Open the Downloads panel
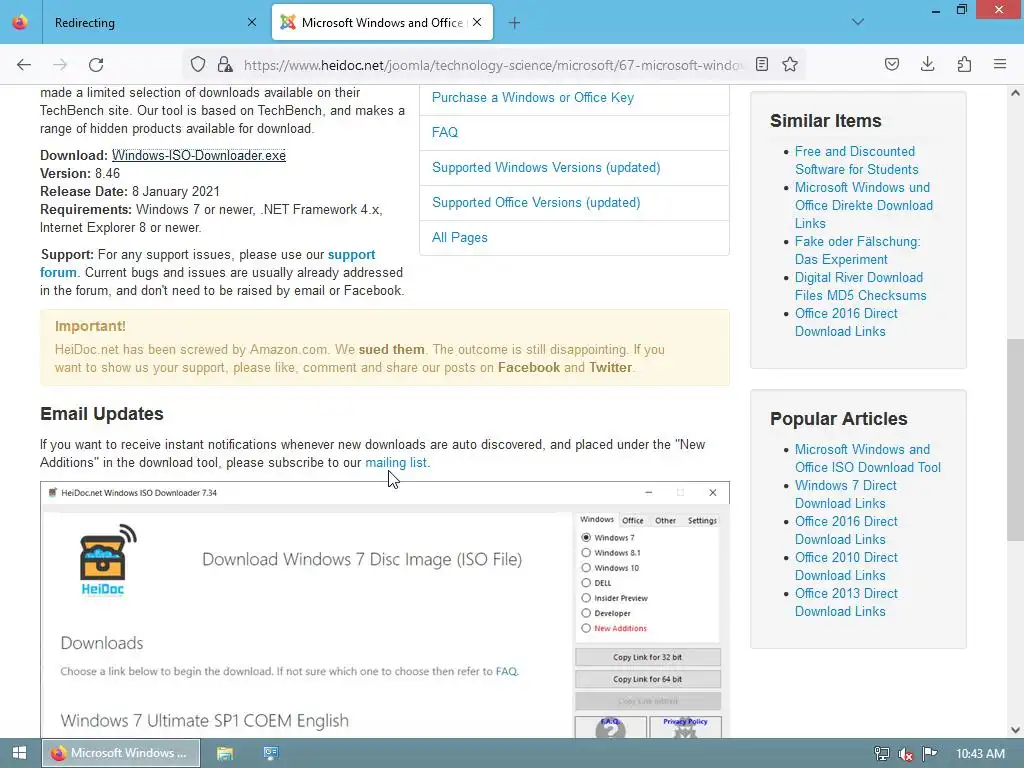 (x=927, y=64)
